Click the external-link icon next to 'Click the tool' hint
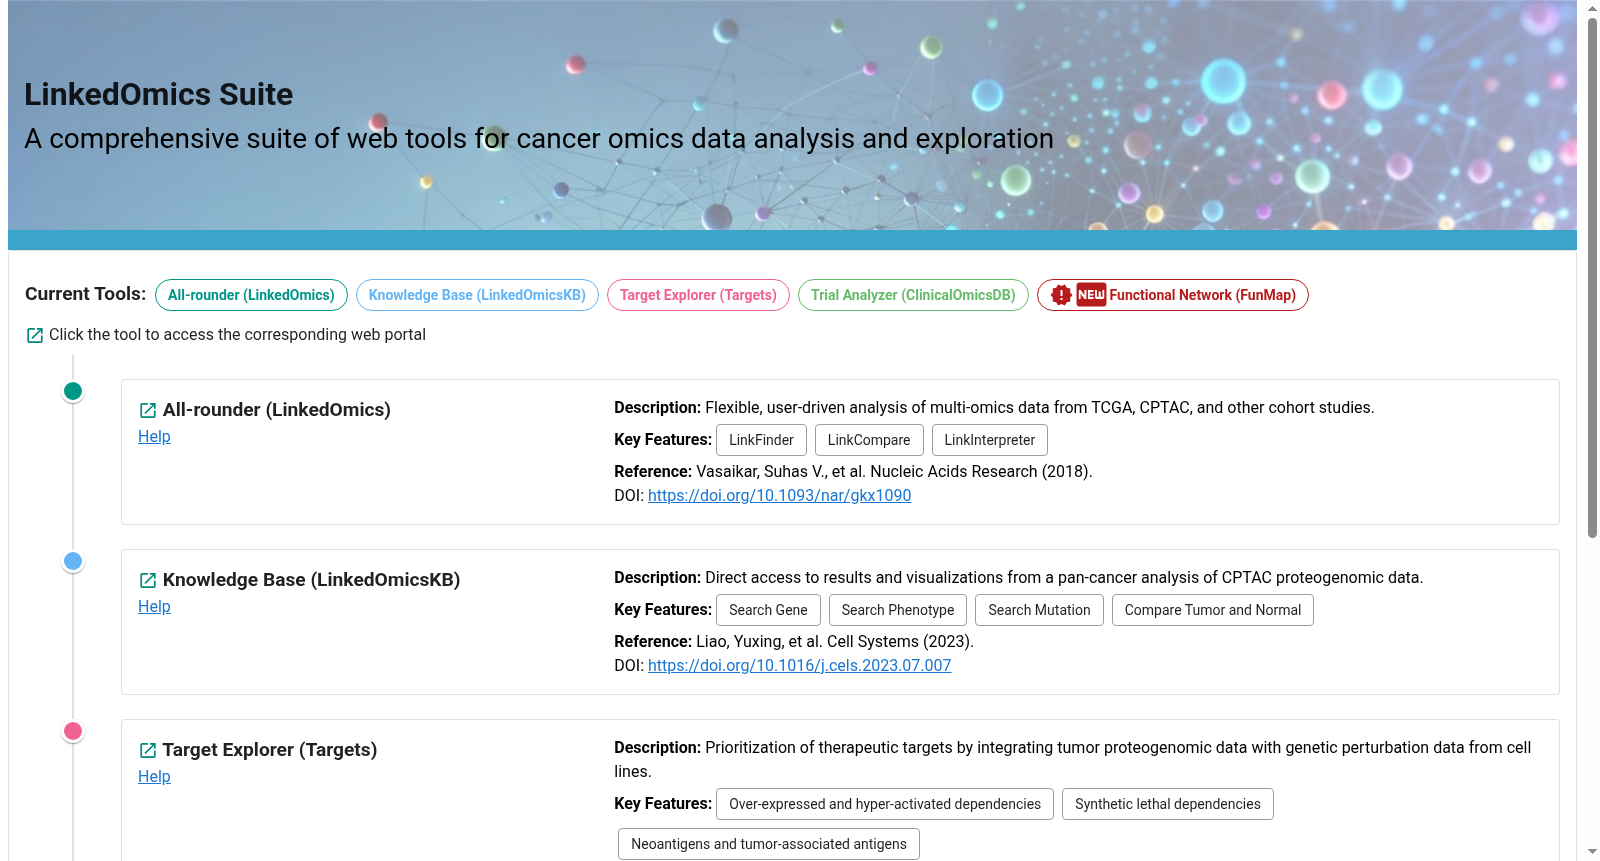 (35, 335)
